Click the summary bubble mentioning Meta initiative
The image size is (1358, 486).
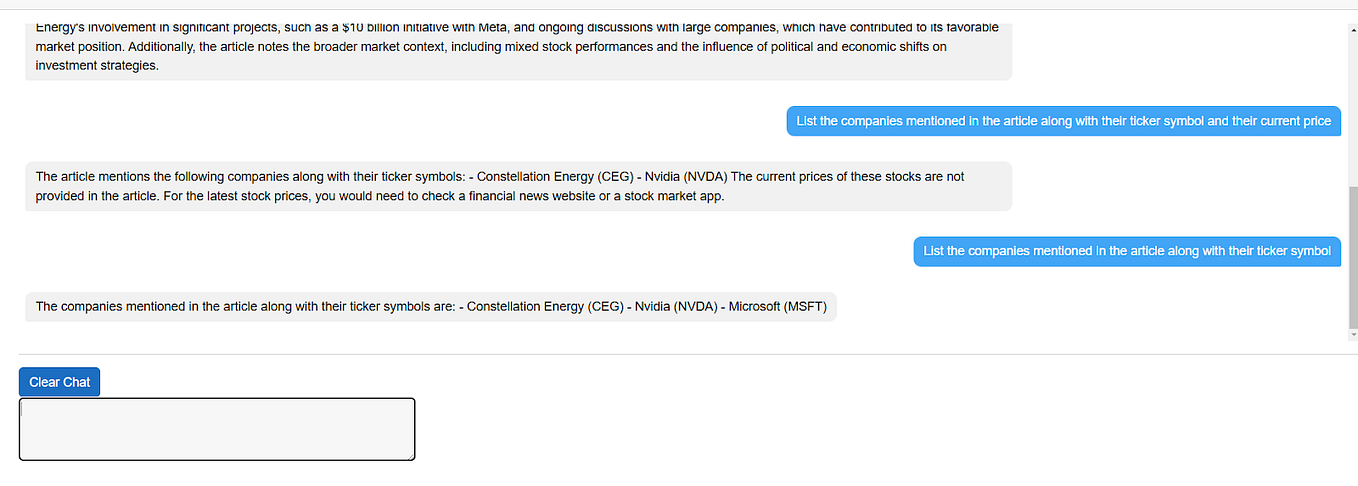[518, 47]
